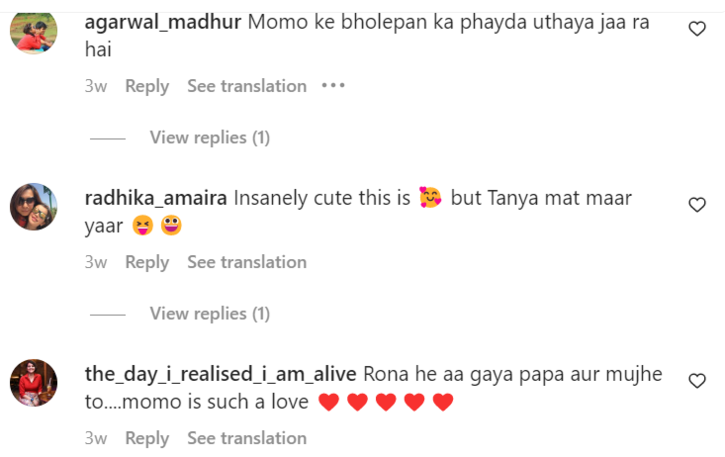Click the 3w timestamp on radhika_amaira's comment

coord(96,262)
